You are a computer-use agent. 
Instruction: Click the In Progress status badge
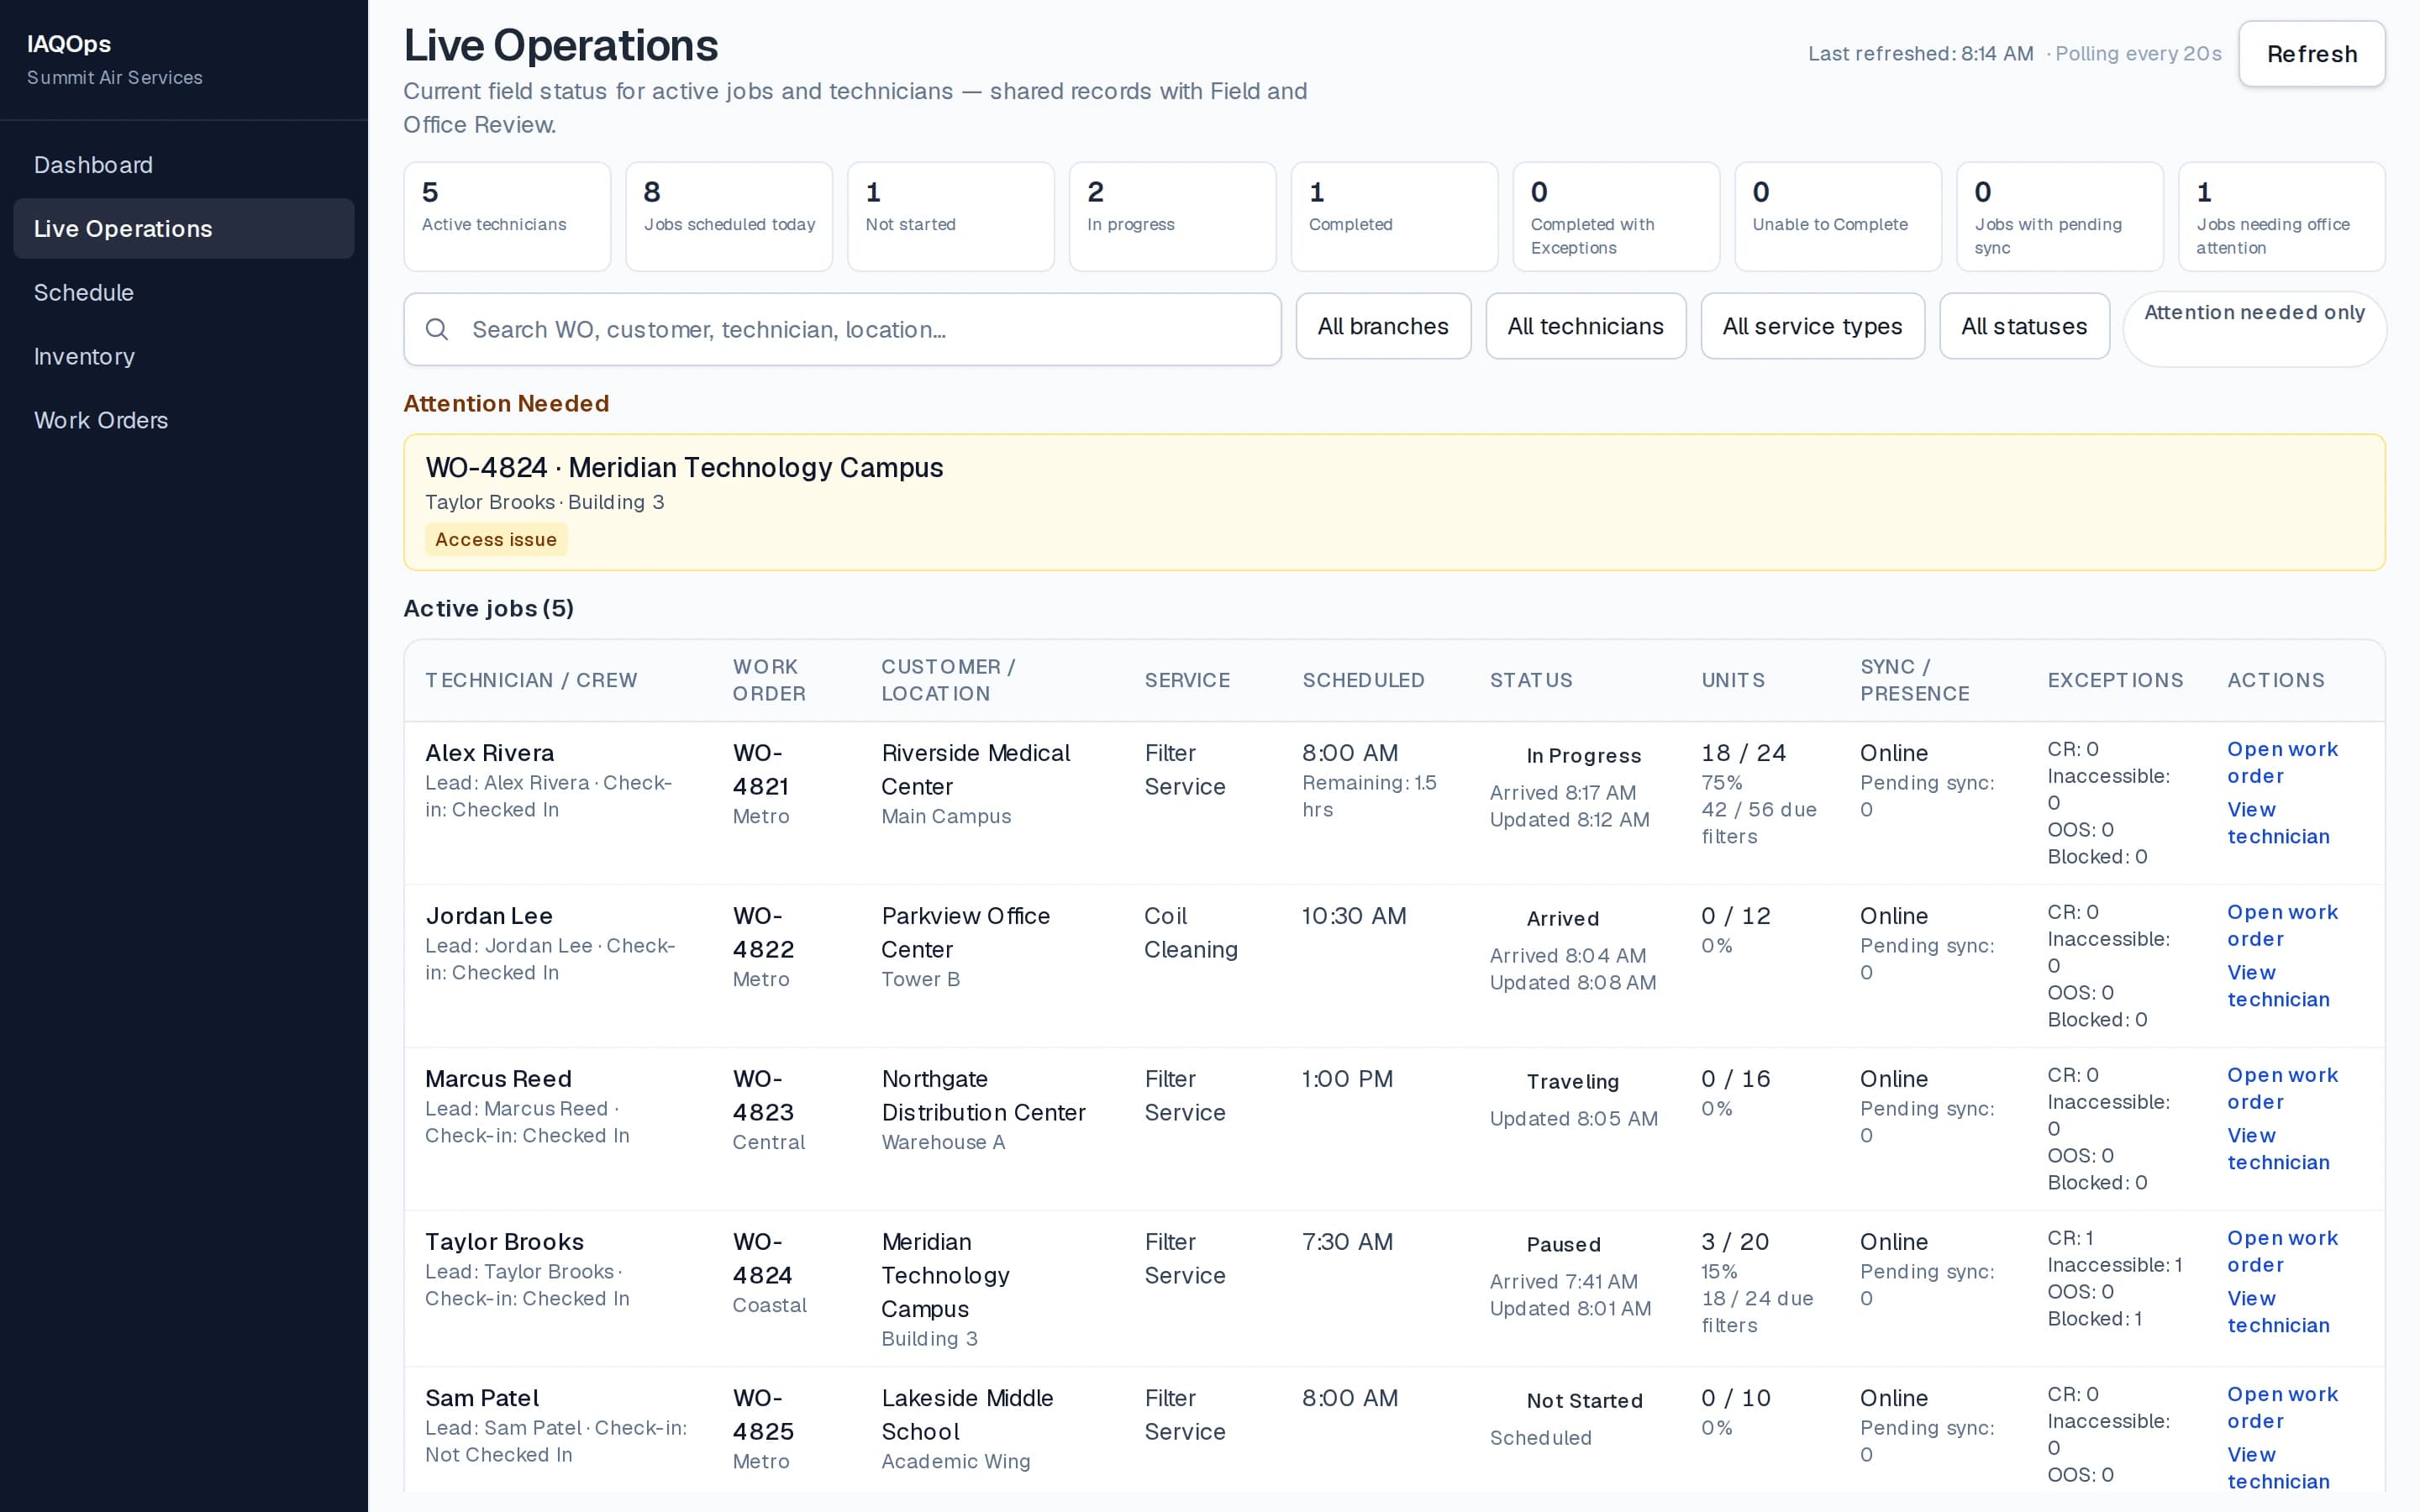point(1583,756)
